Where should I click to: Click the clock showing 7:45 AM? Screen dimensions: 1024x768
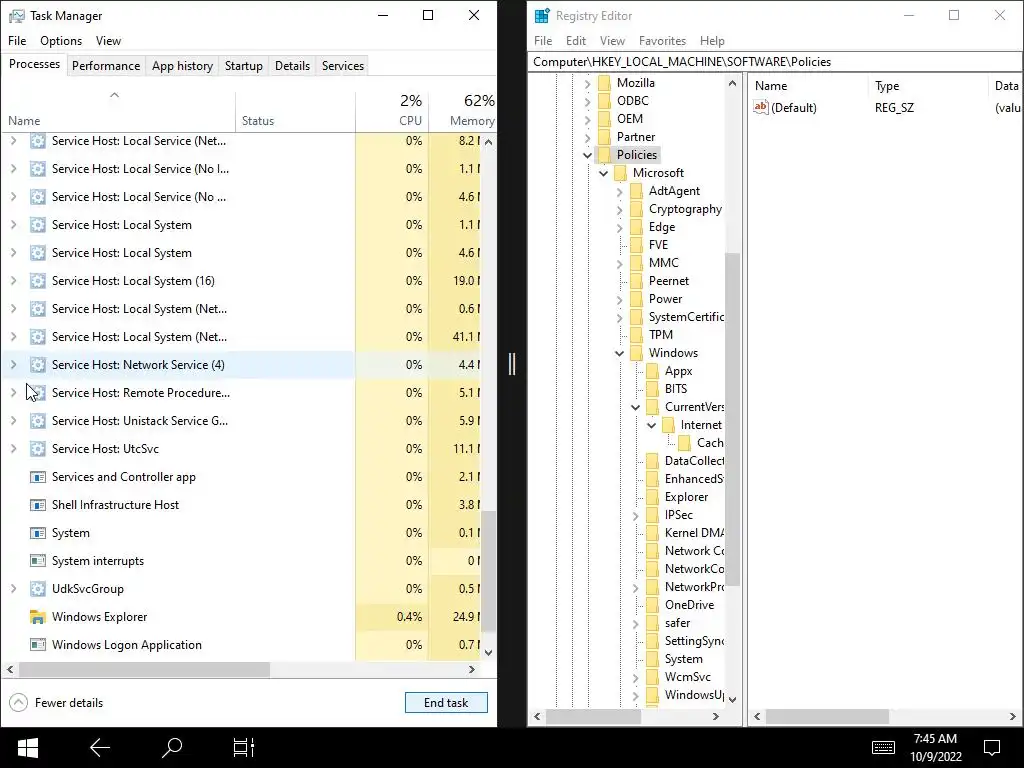tap(935, 739)
